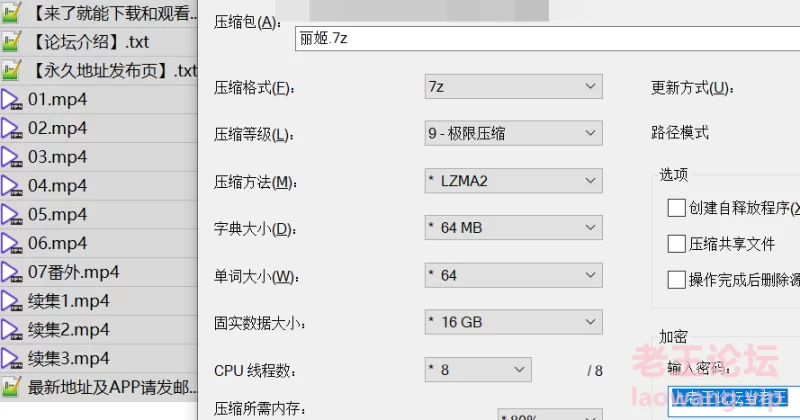This screenshot has width=800, height=420.
Task: Select the 01.mp4 video file icon
Action: (11, 100)
